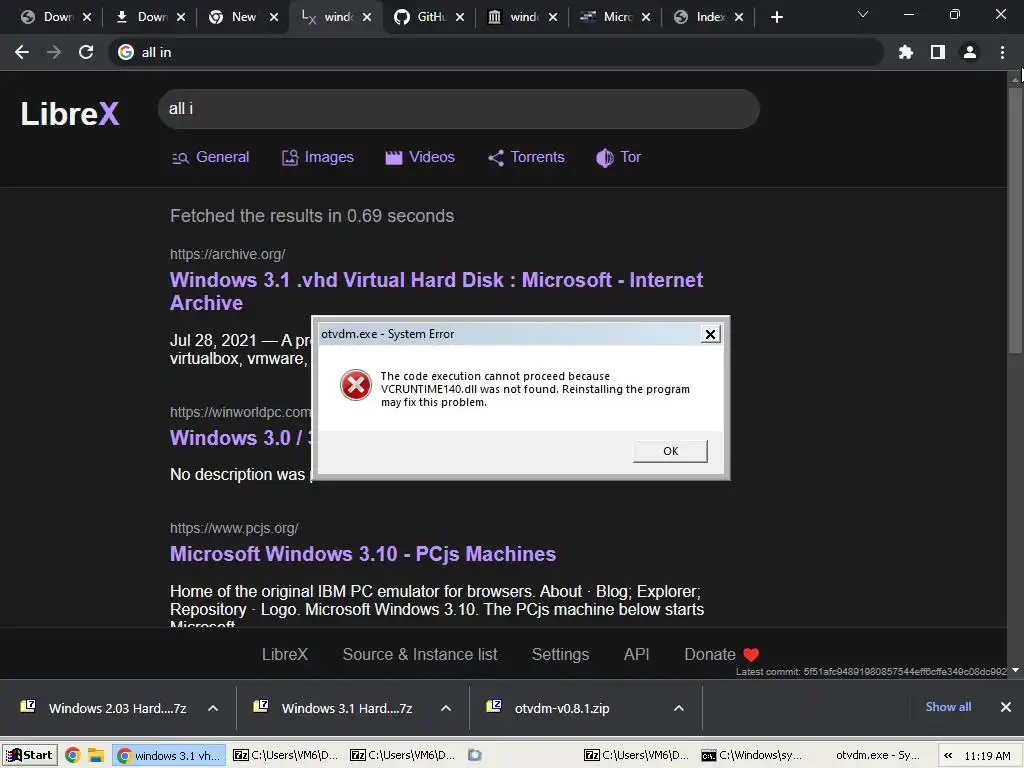The image size is (1024, 768).
Task: Close the Index tab
Action: click(739, 17)
